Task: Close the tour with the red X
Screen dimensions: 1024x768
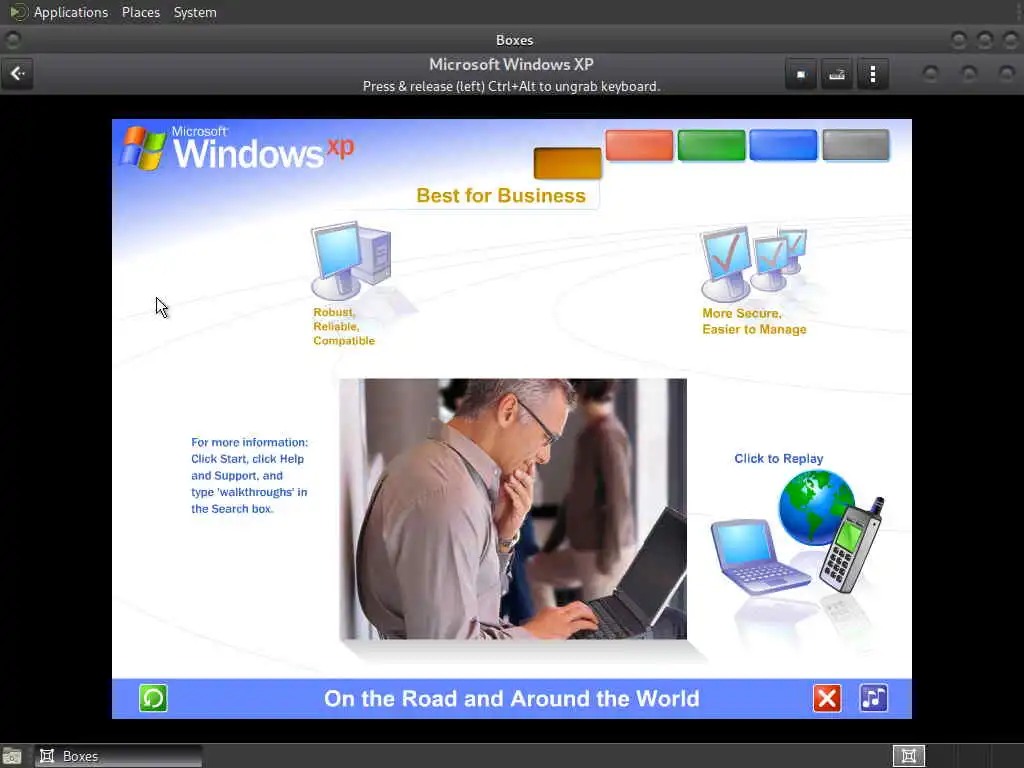Action: [827, 698]
